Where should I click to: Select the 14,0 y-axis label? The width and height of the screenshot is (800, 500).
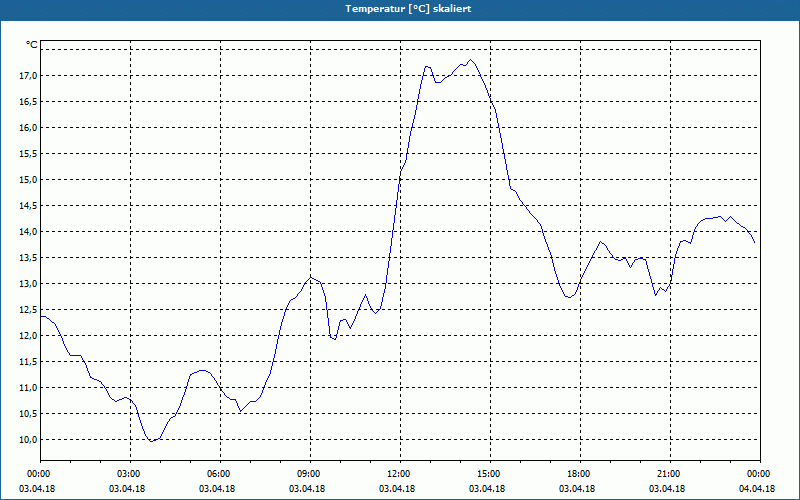click(x=28, y=232)
